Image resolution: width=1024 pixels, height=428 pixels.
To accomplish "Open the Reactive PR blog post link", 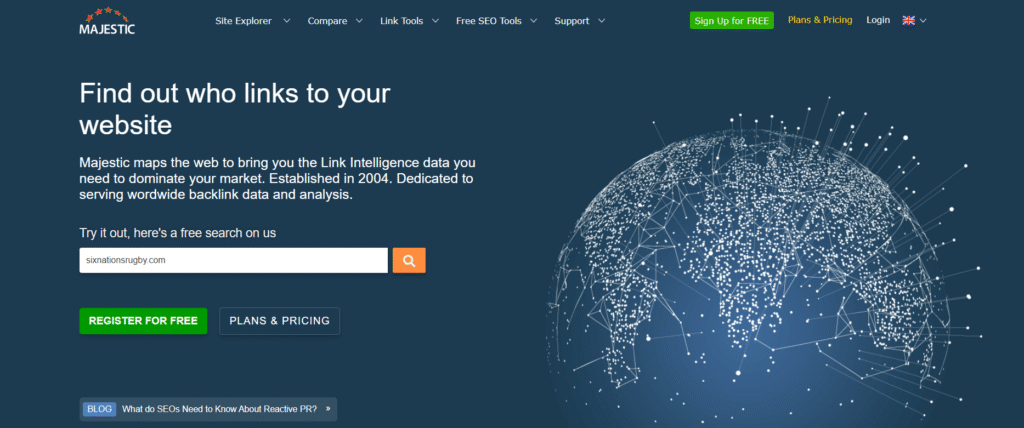I will [x=219, y=409].
